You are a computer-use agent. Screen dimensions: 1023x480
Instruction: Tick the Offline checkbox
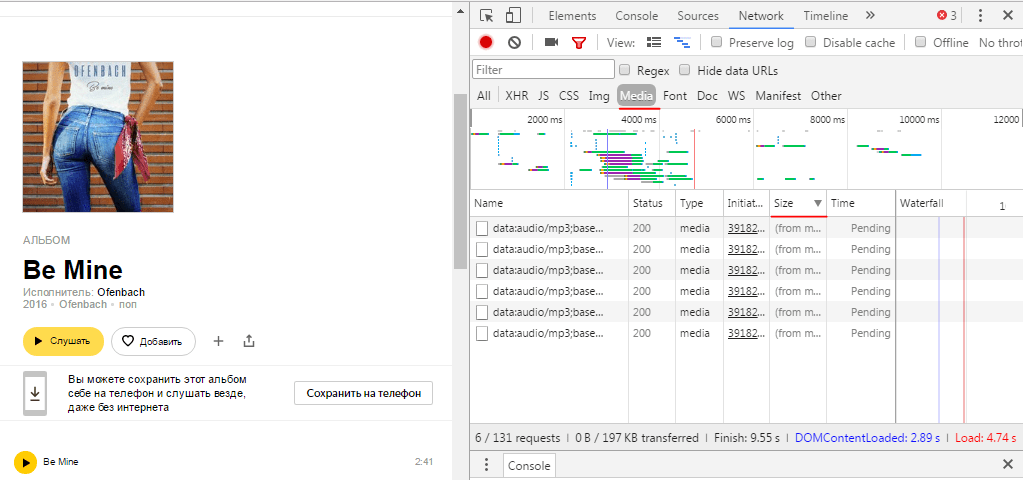pos(921,42)
